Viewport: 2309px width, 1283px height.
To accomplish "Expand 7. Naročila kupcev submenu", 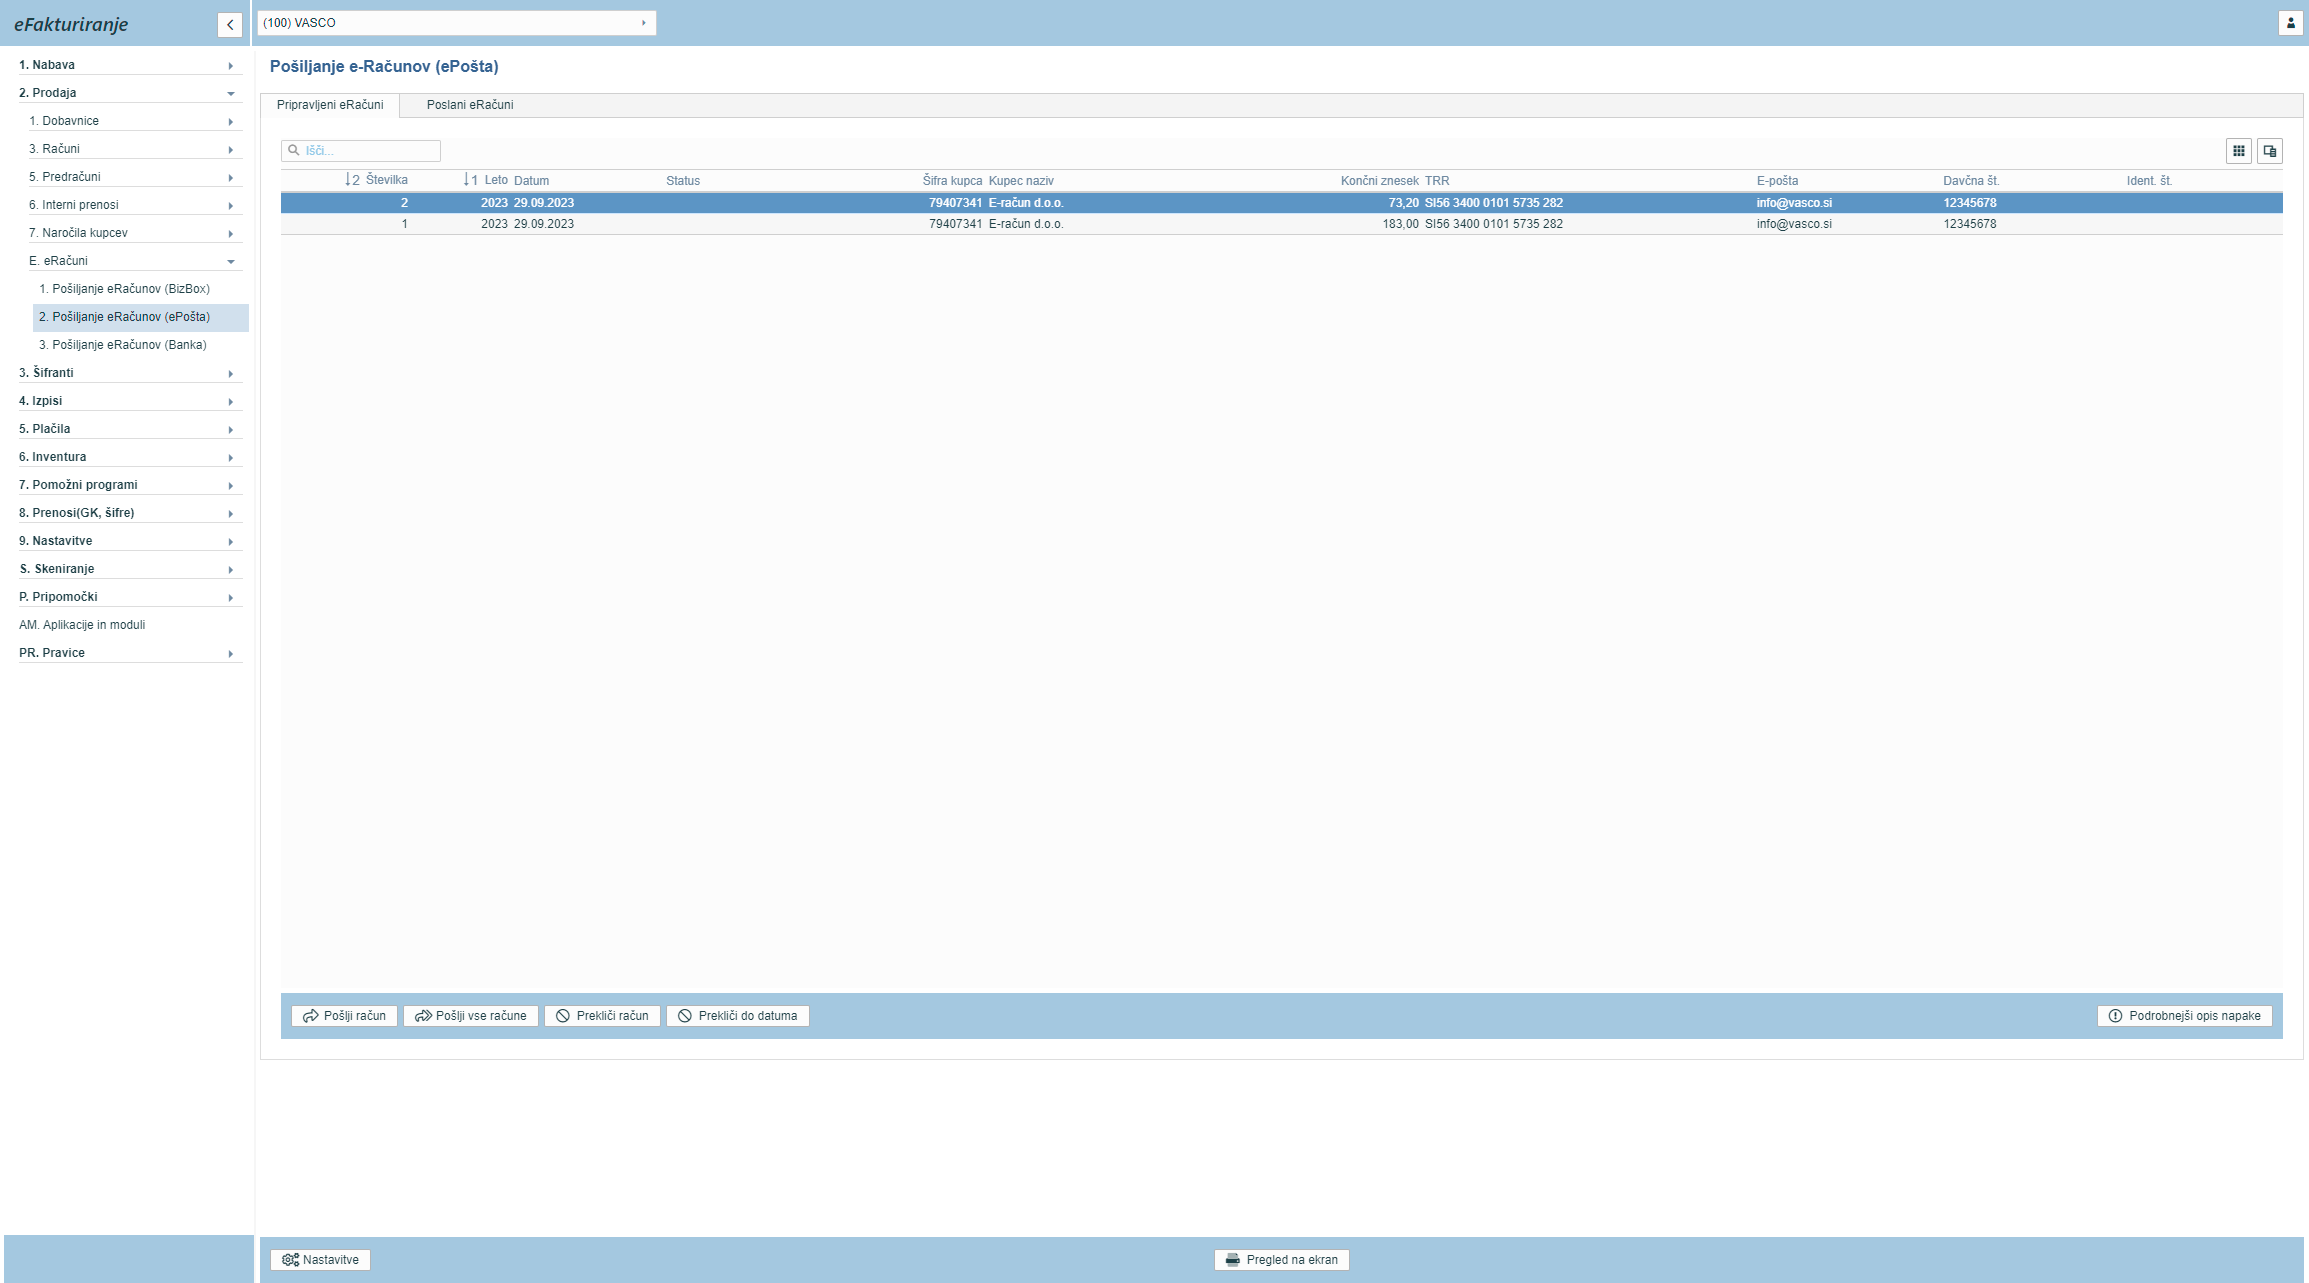I will coord(135,233).
